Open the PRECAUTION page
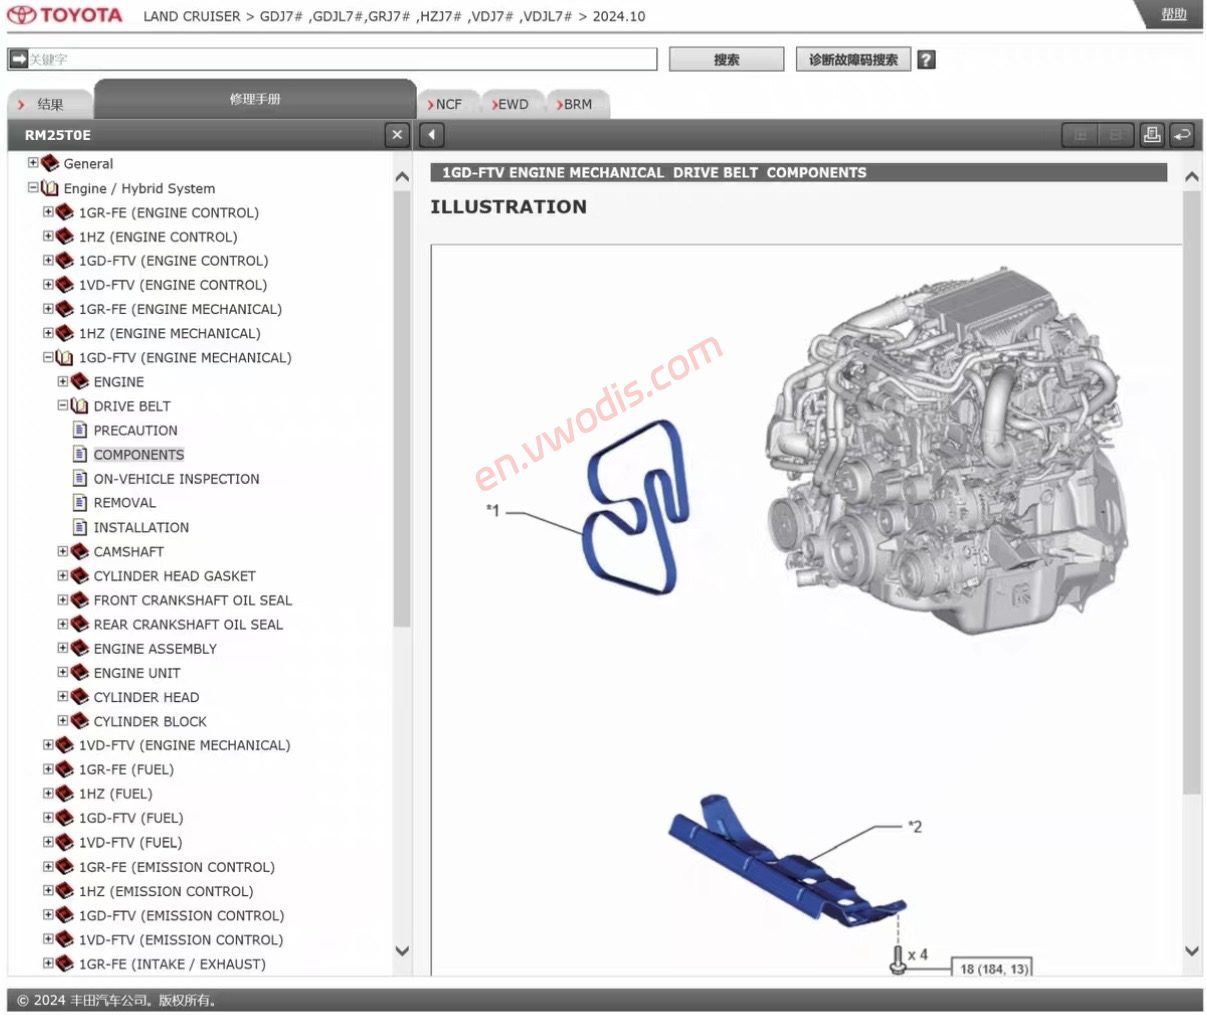This screenshot has height=1015, width=1206. tap(135, 430)
